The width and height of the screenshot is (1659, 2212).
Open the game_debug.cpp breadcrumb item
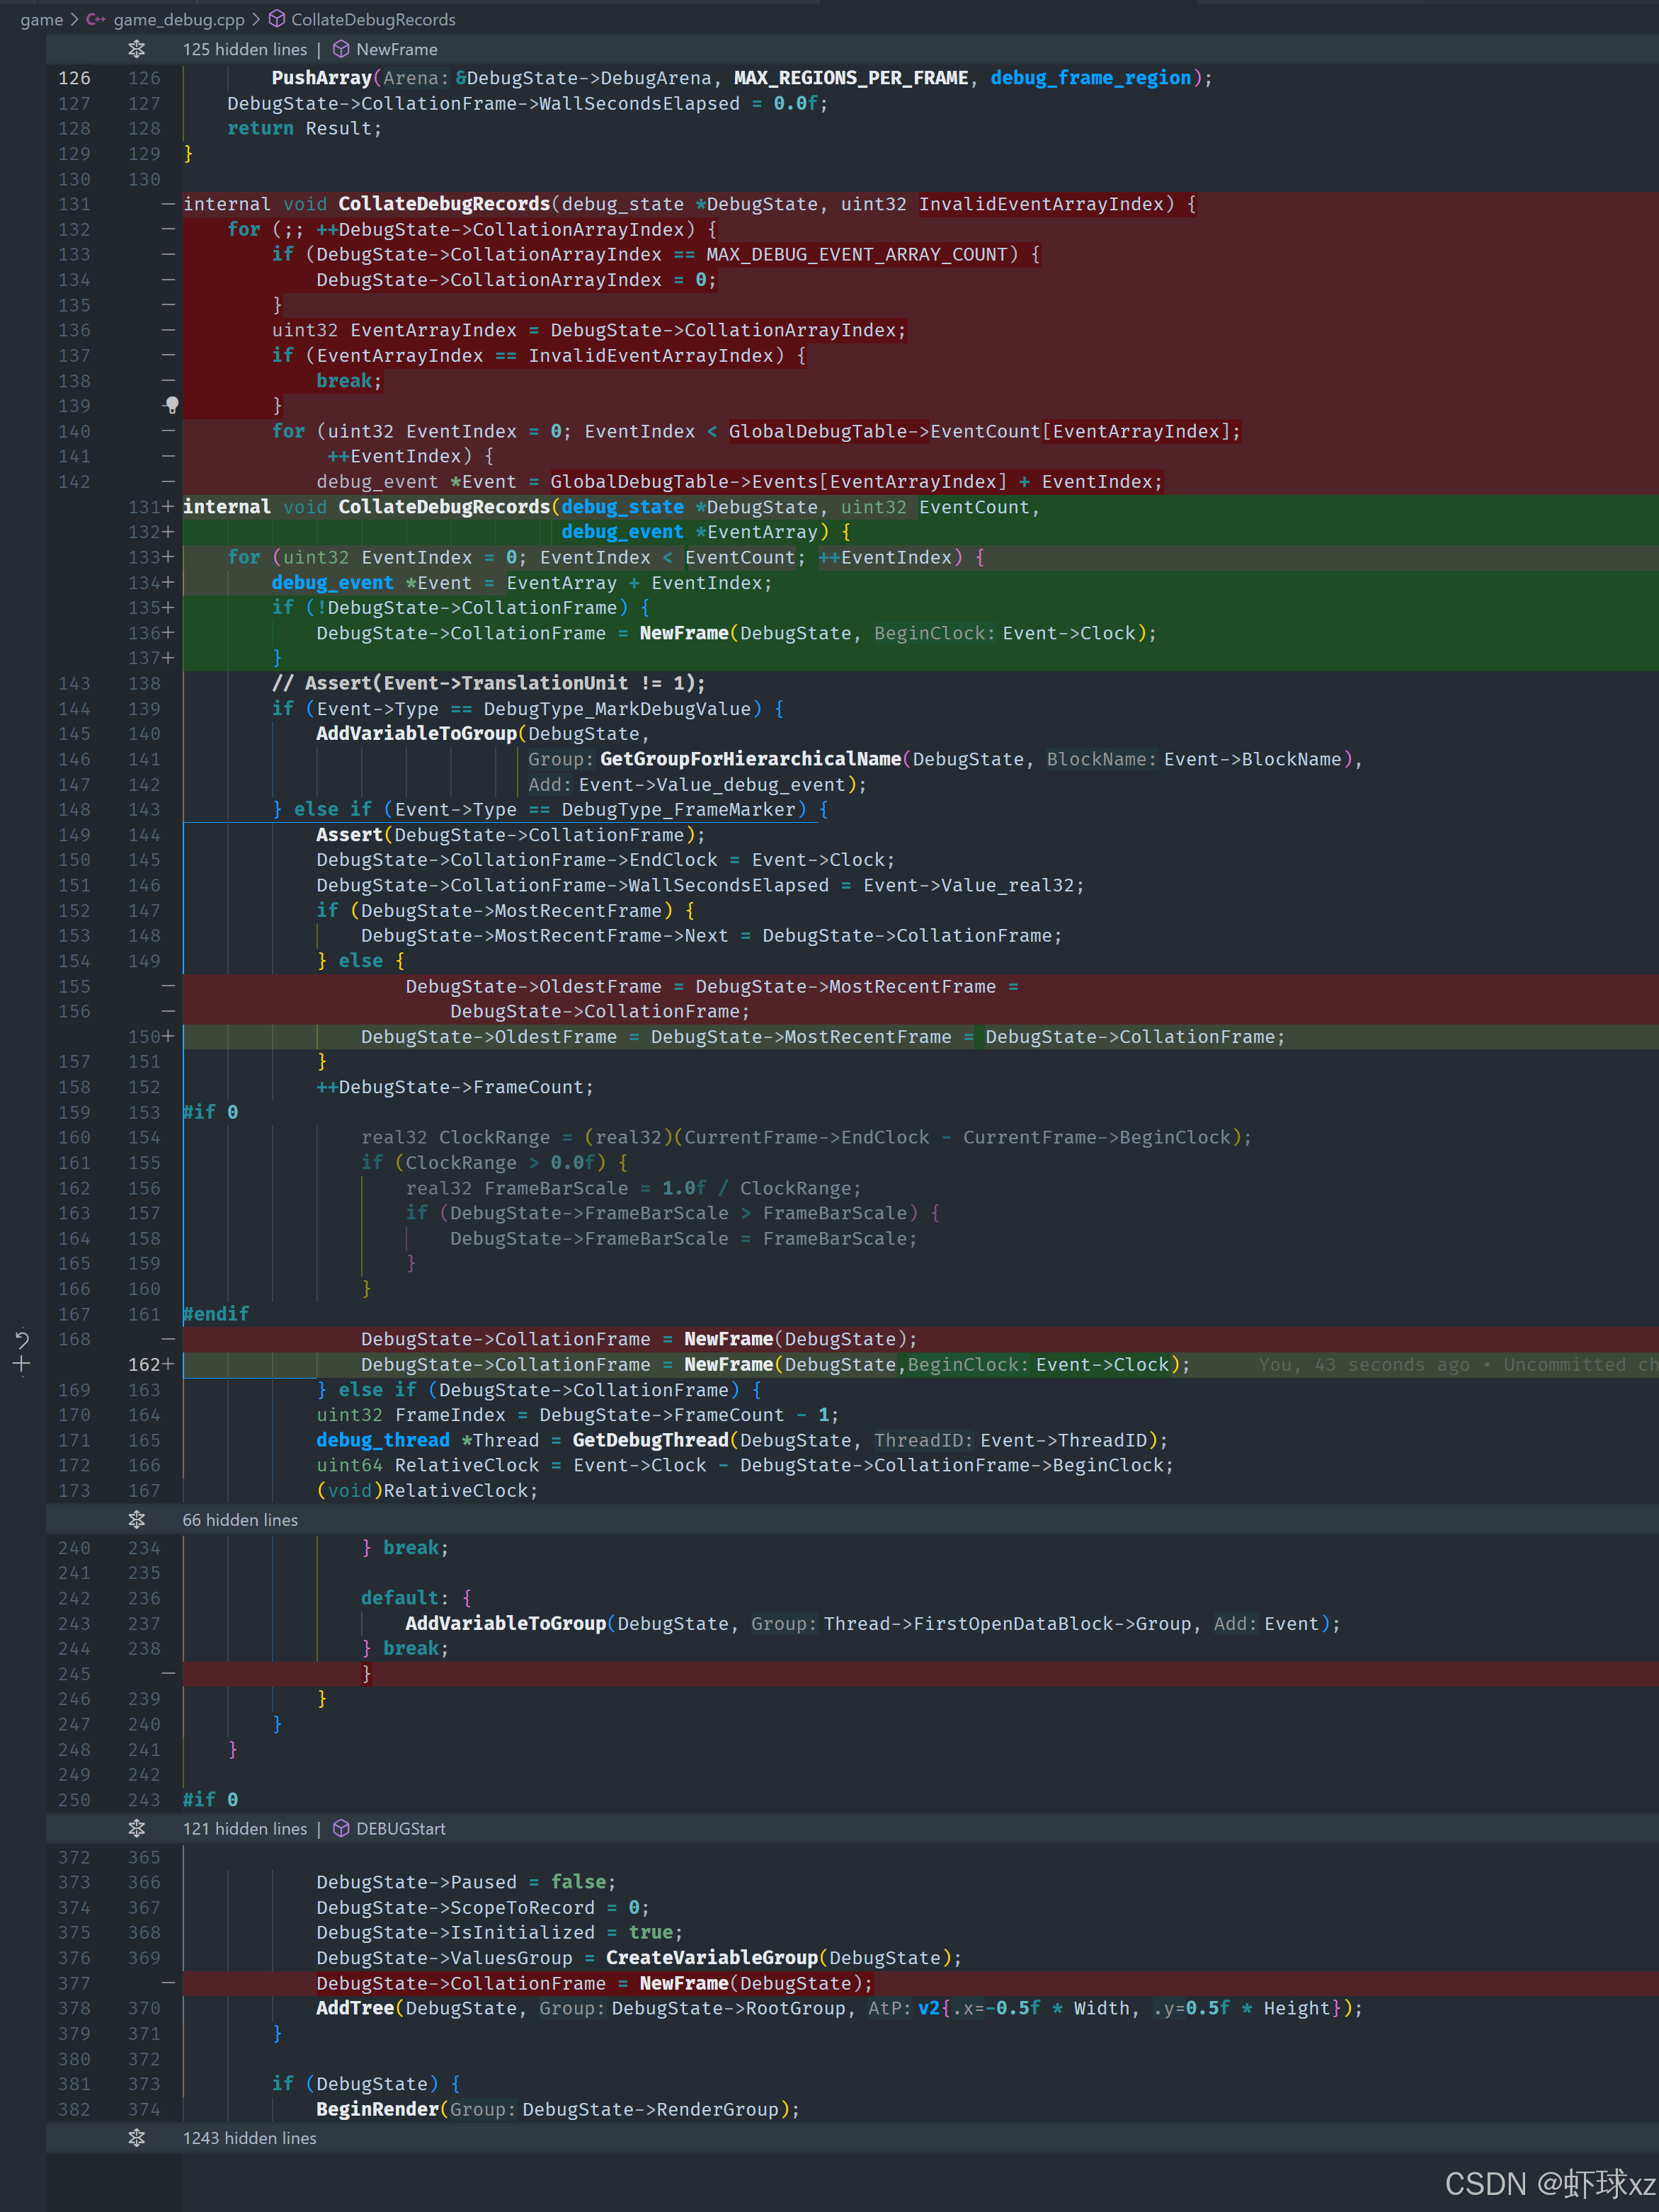click(178, 19)
